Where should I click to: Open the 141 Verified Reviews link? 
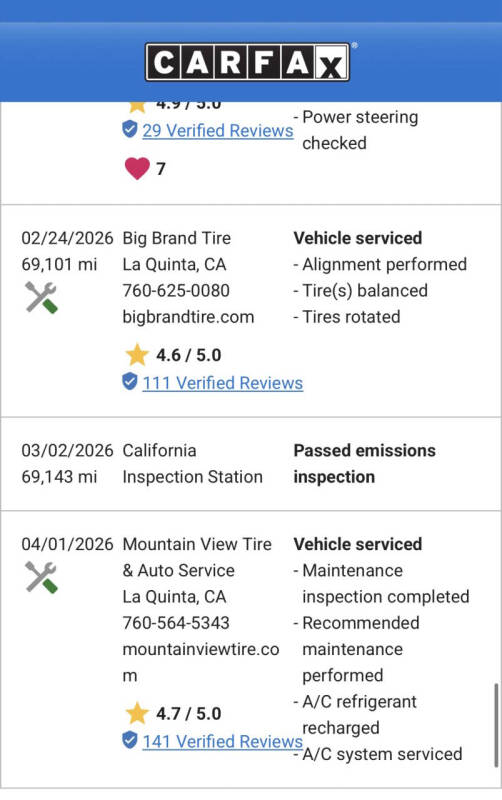point(222,741)
